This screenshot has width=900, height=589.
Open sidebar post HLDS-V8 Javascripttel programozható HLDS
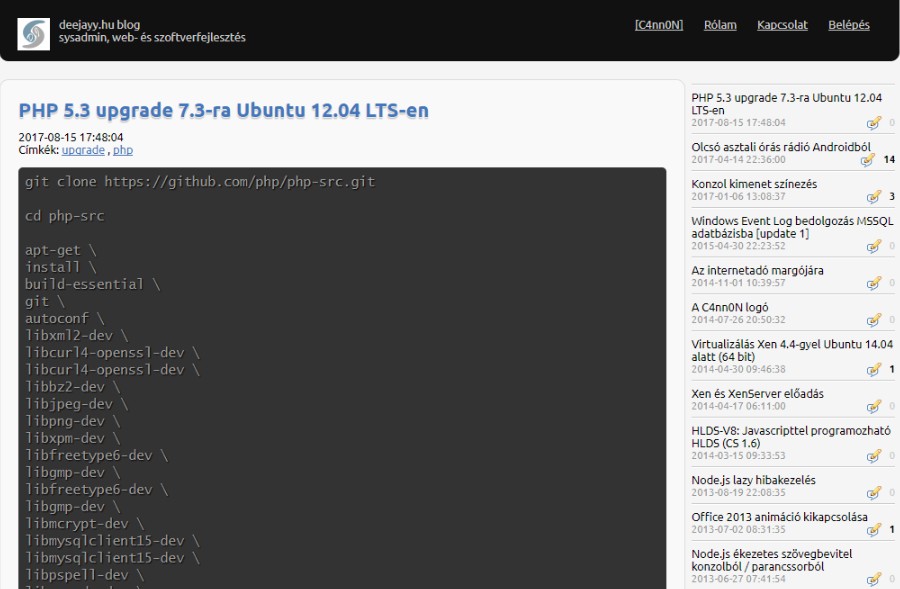coord(790,437)
